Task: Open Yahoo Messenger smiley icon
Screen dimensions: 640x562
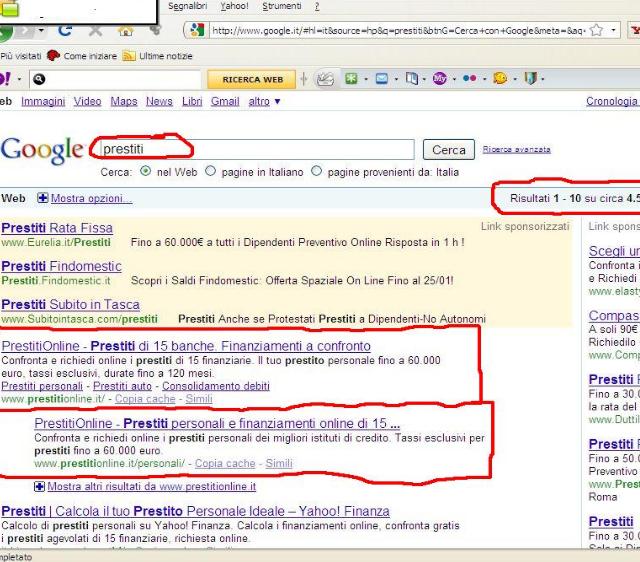Action: coord(500,78)
